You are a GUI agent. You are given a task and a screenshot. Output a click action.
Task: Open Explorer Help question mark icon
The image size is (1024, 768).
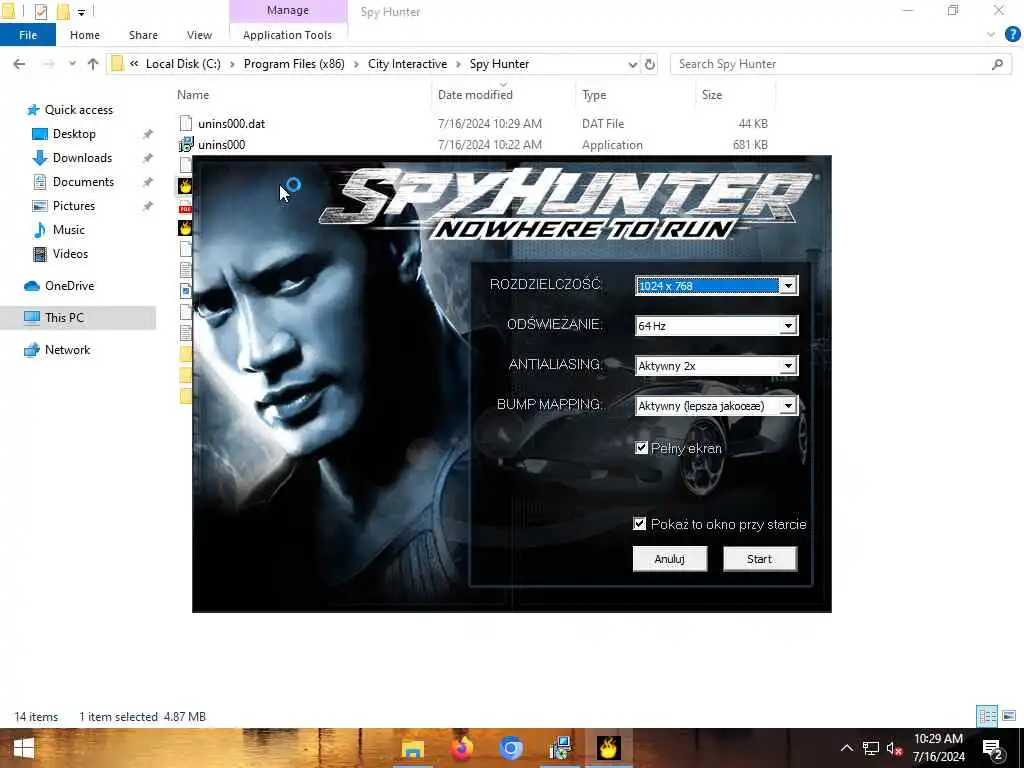tap(1012, 35)
